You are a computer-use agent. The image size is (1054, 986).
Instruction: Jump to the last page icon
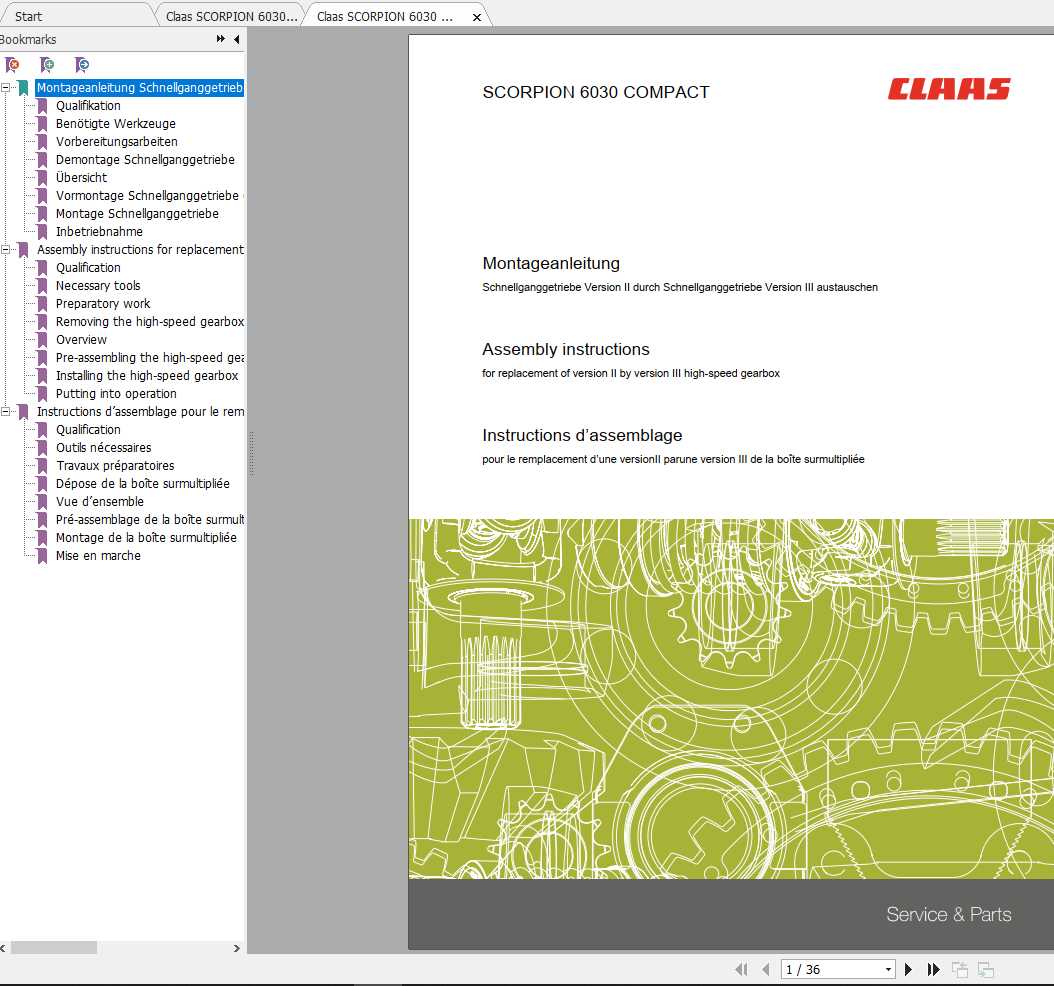point(932,969)
